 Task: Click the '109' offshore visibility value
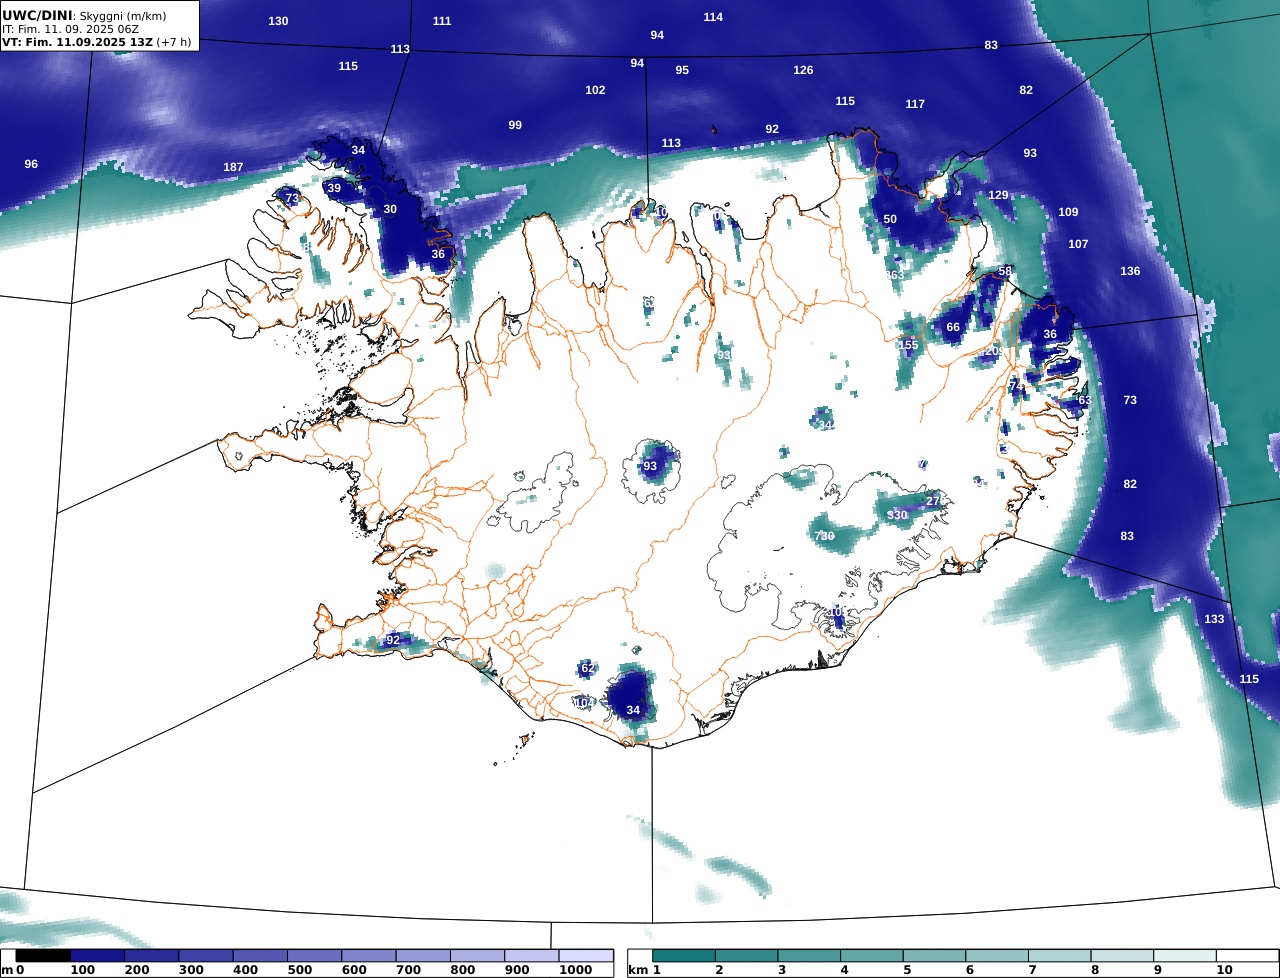pyautogui.click(x=1068, y=213)
